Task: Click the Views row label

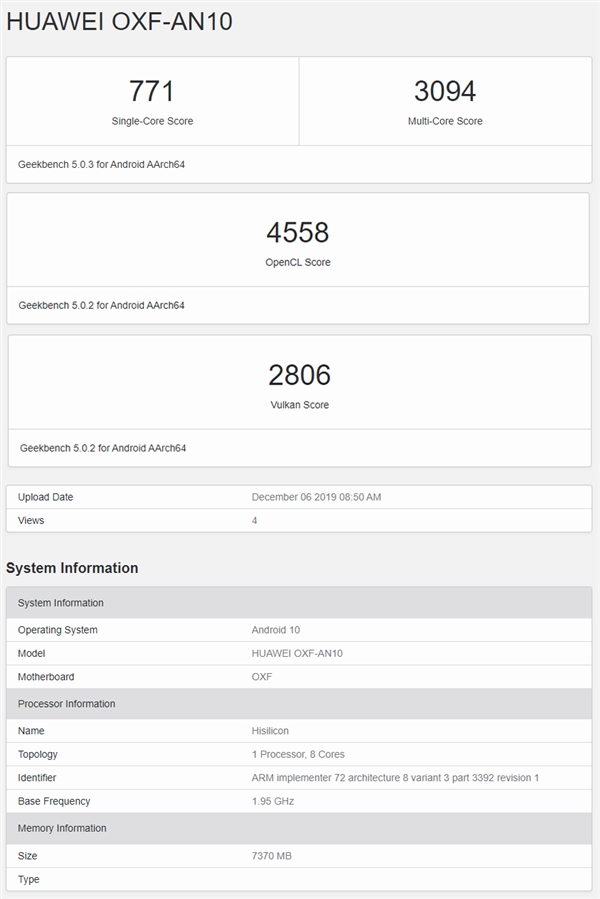Action: click(x=31, y=521)
